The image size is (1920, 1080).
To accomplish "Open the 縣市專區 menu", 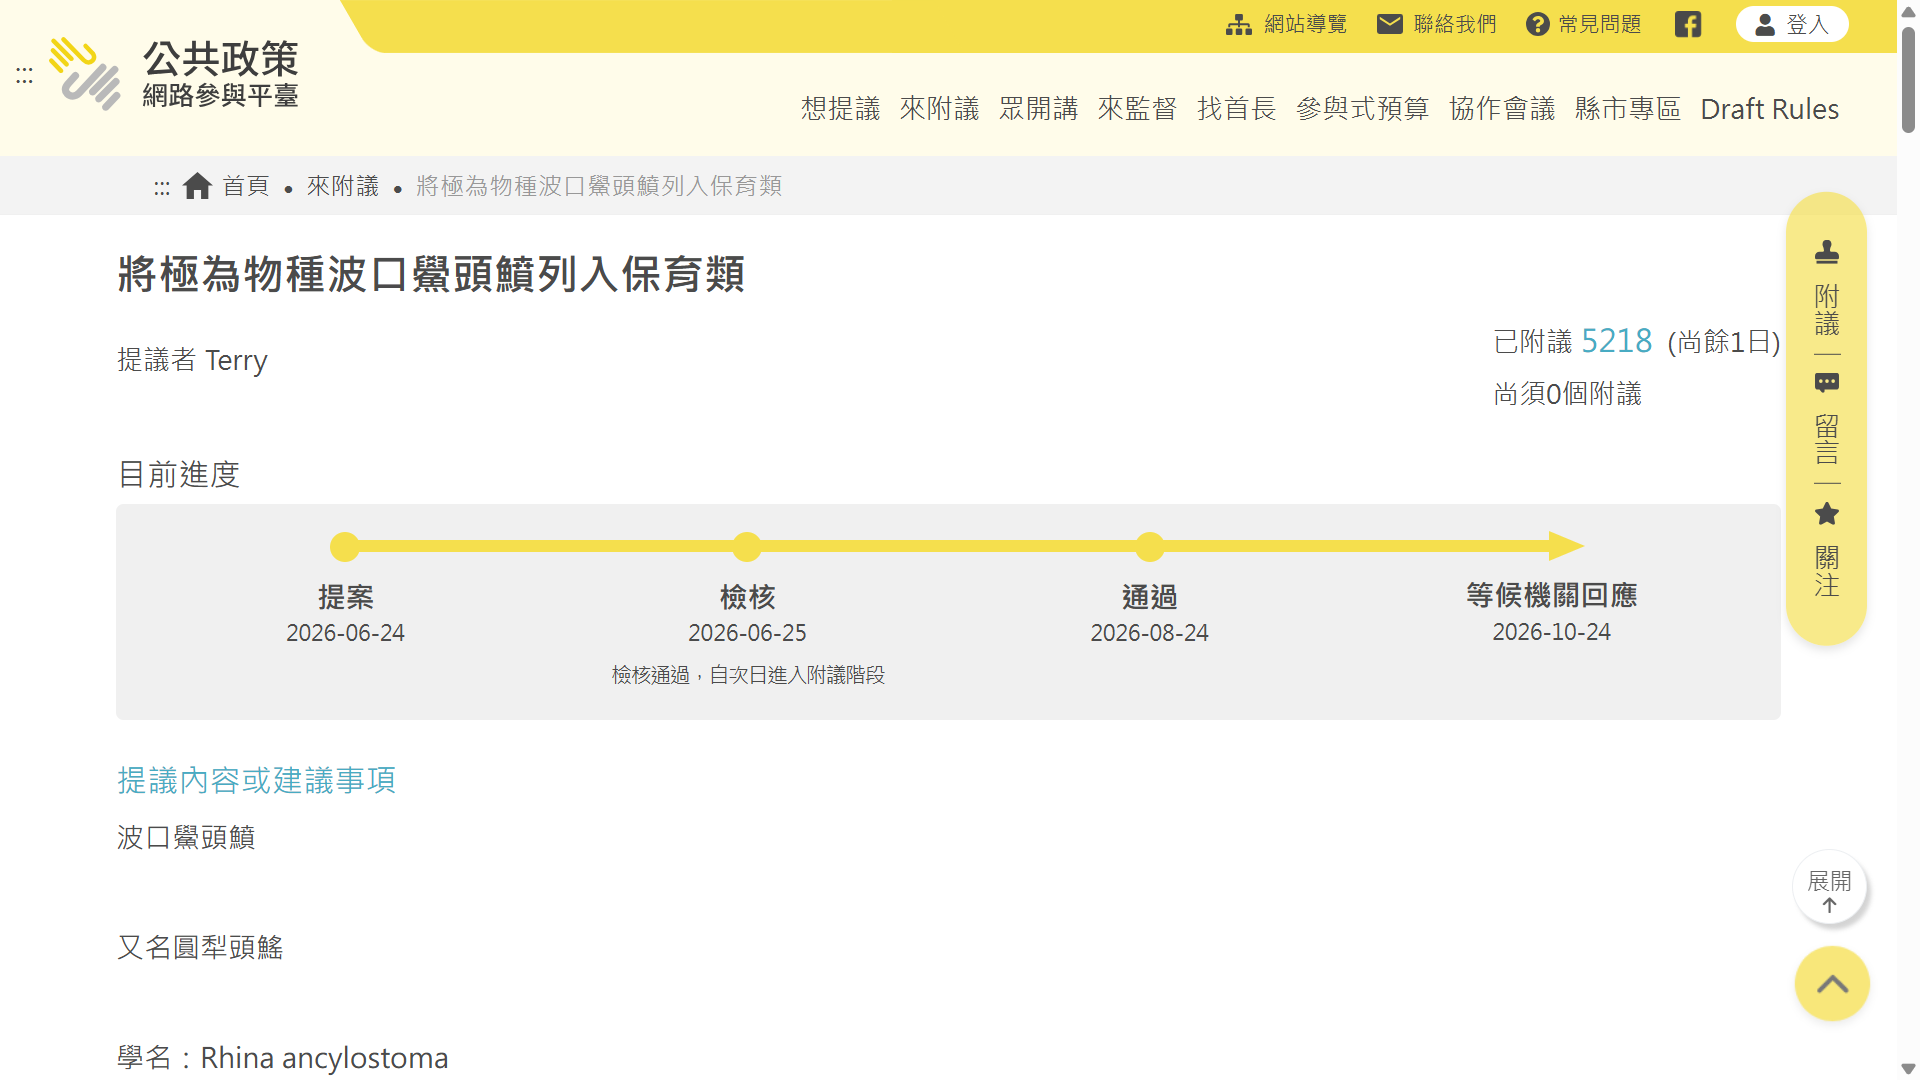I will click(1628, 109).
